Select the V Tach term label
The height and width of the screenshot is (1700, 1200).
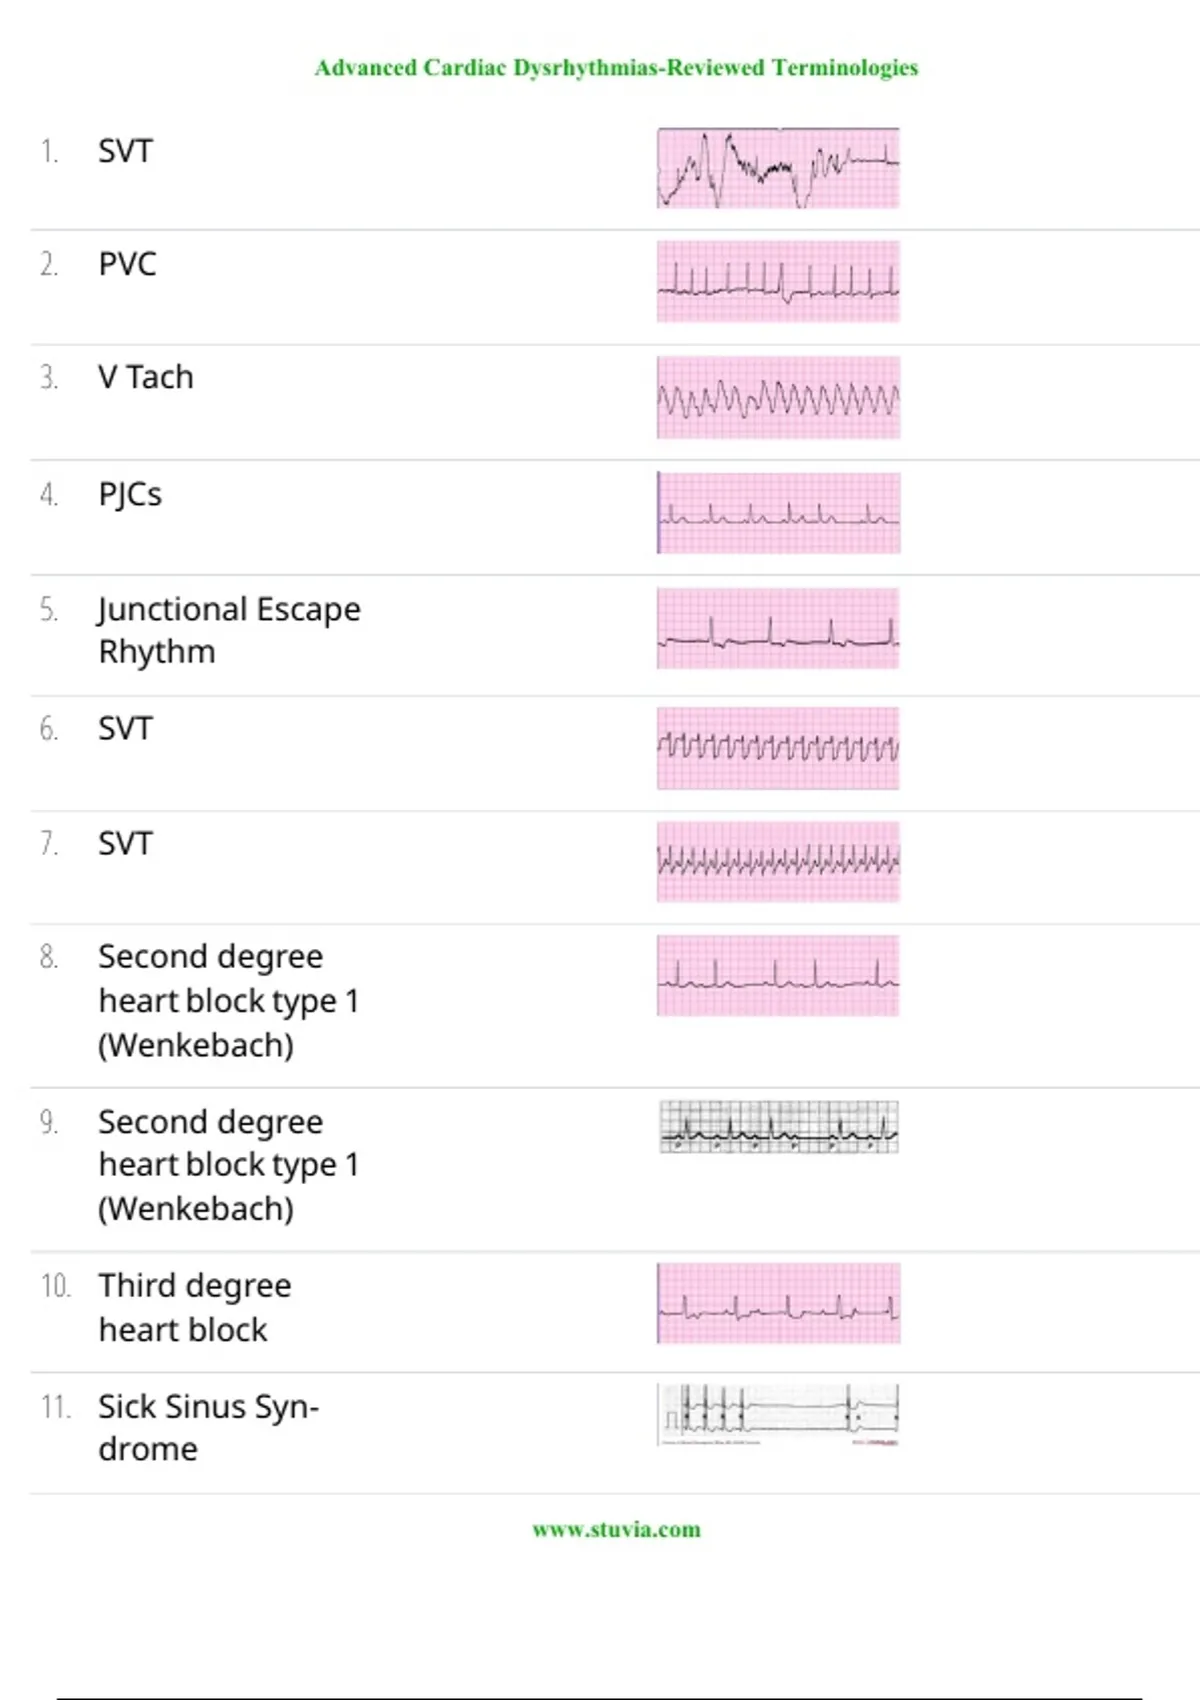(145, 378)
